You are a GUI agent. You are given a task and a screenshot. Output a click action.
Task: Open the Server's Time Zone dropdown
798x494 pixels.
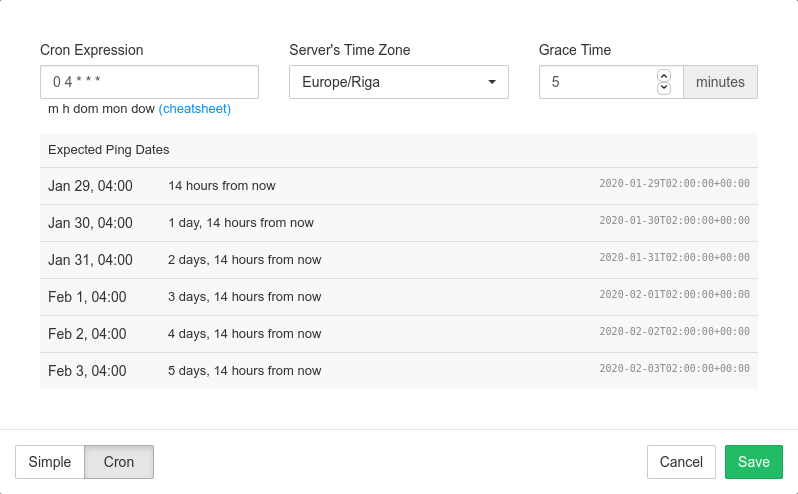(x=398, y=82)
